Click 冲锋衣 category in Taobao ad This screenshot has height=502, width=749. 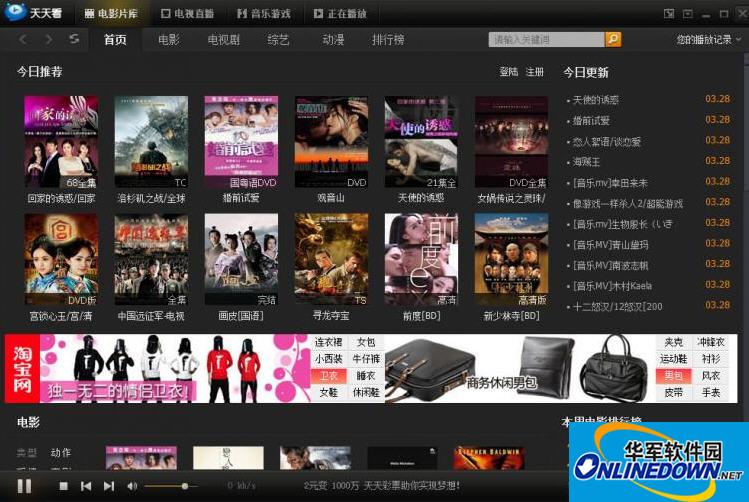tap(711, 342)
